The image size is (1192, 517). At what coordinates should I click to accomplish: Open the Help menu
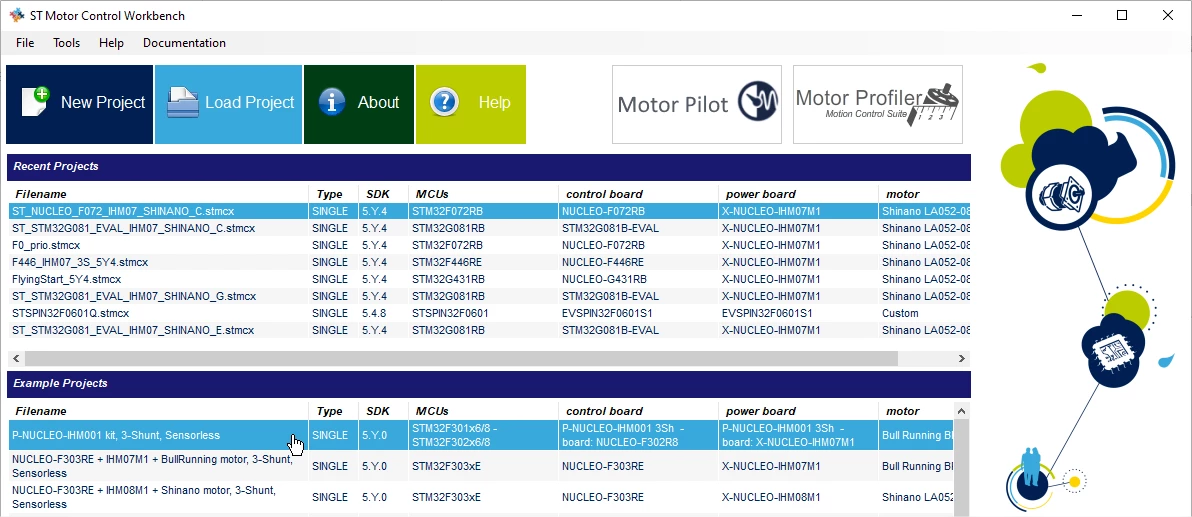point(111,43)
